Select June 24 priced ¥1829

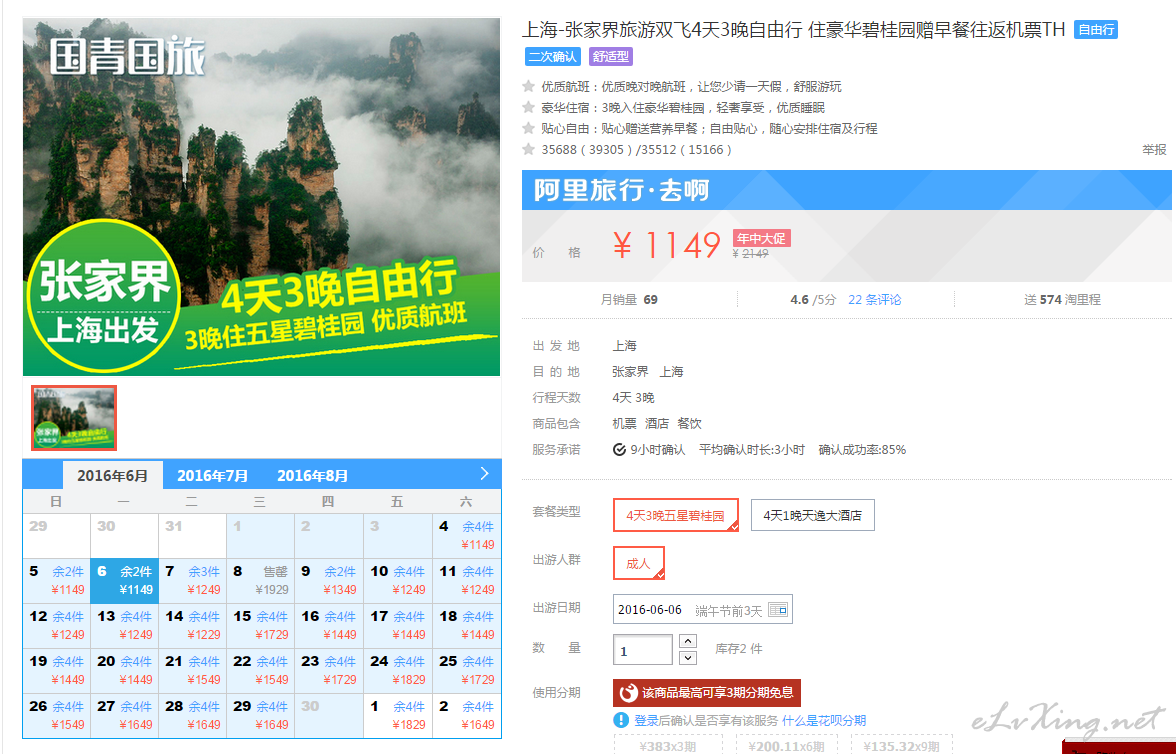(398, 671)
